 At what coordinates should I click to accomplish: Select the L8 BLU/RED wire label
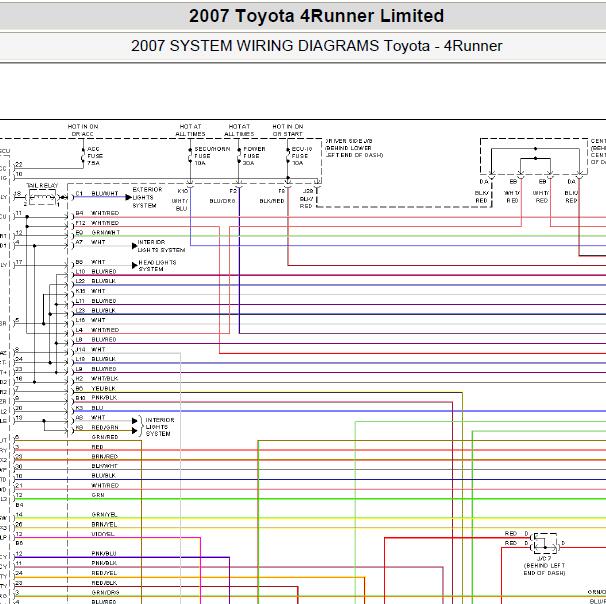coord(96,340)
